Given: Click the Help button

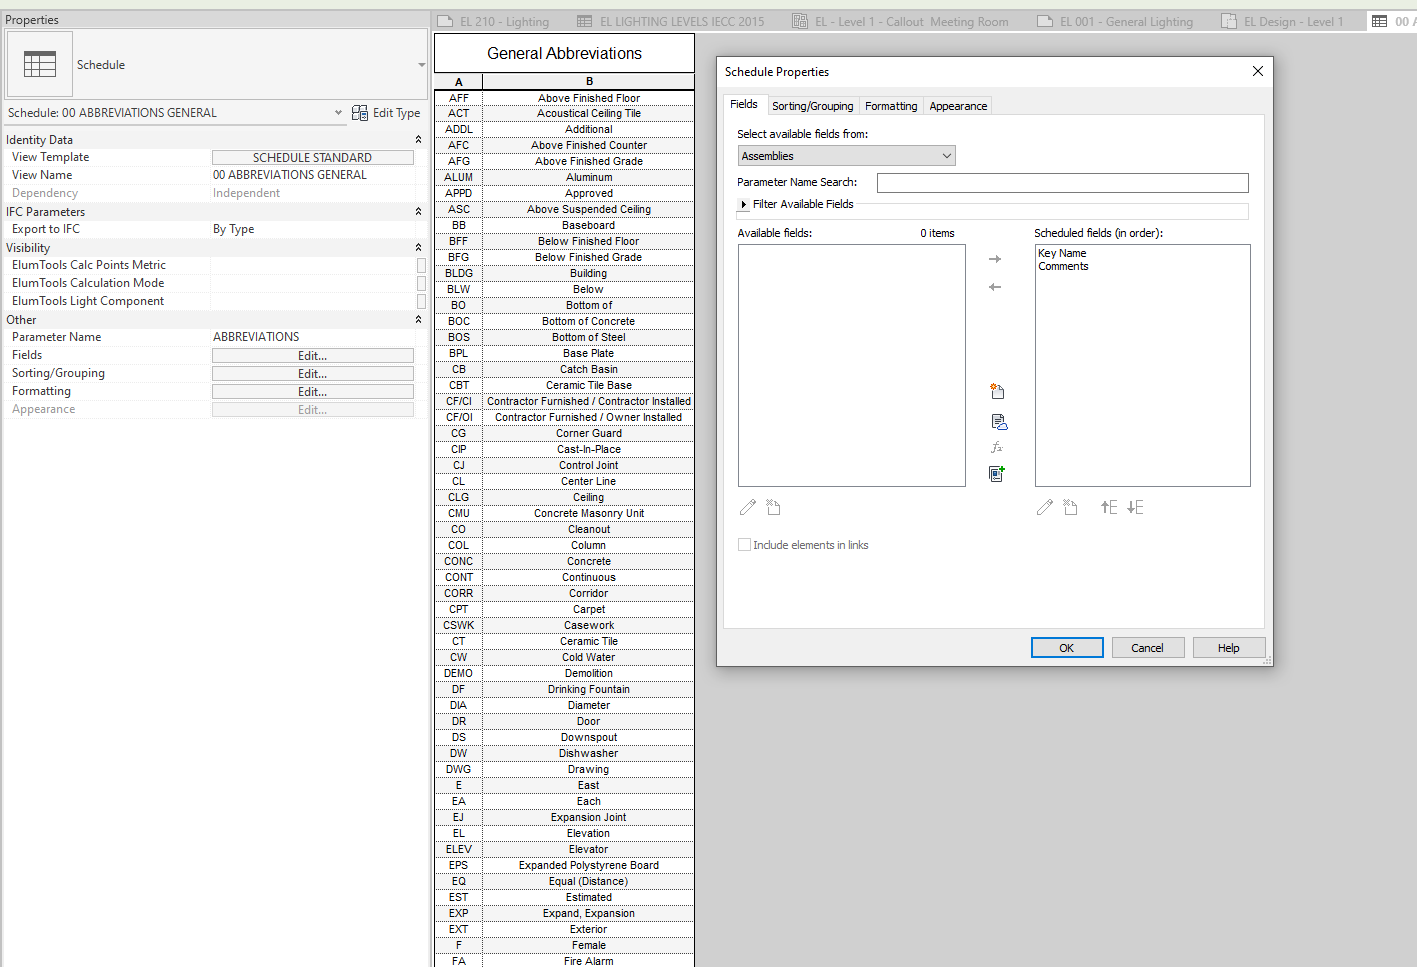Looking at the screenshot, I should [x=1229, y=648].
